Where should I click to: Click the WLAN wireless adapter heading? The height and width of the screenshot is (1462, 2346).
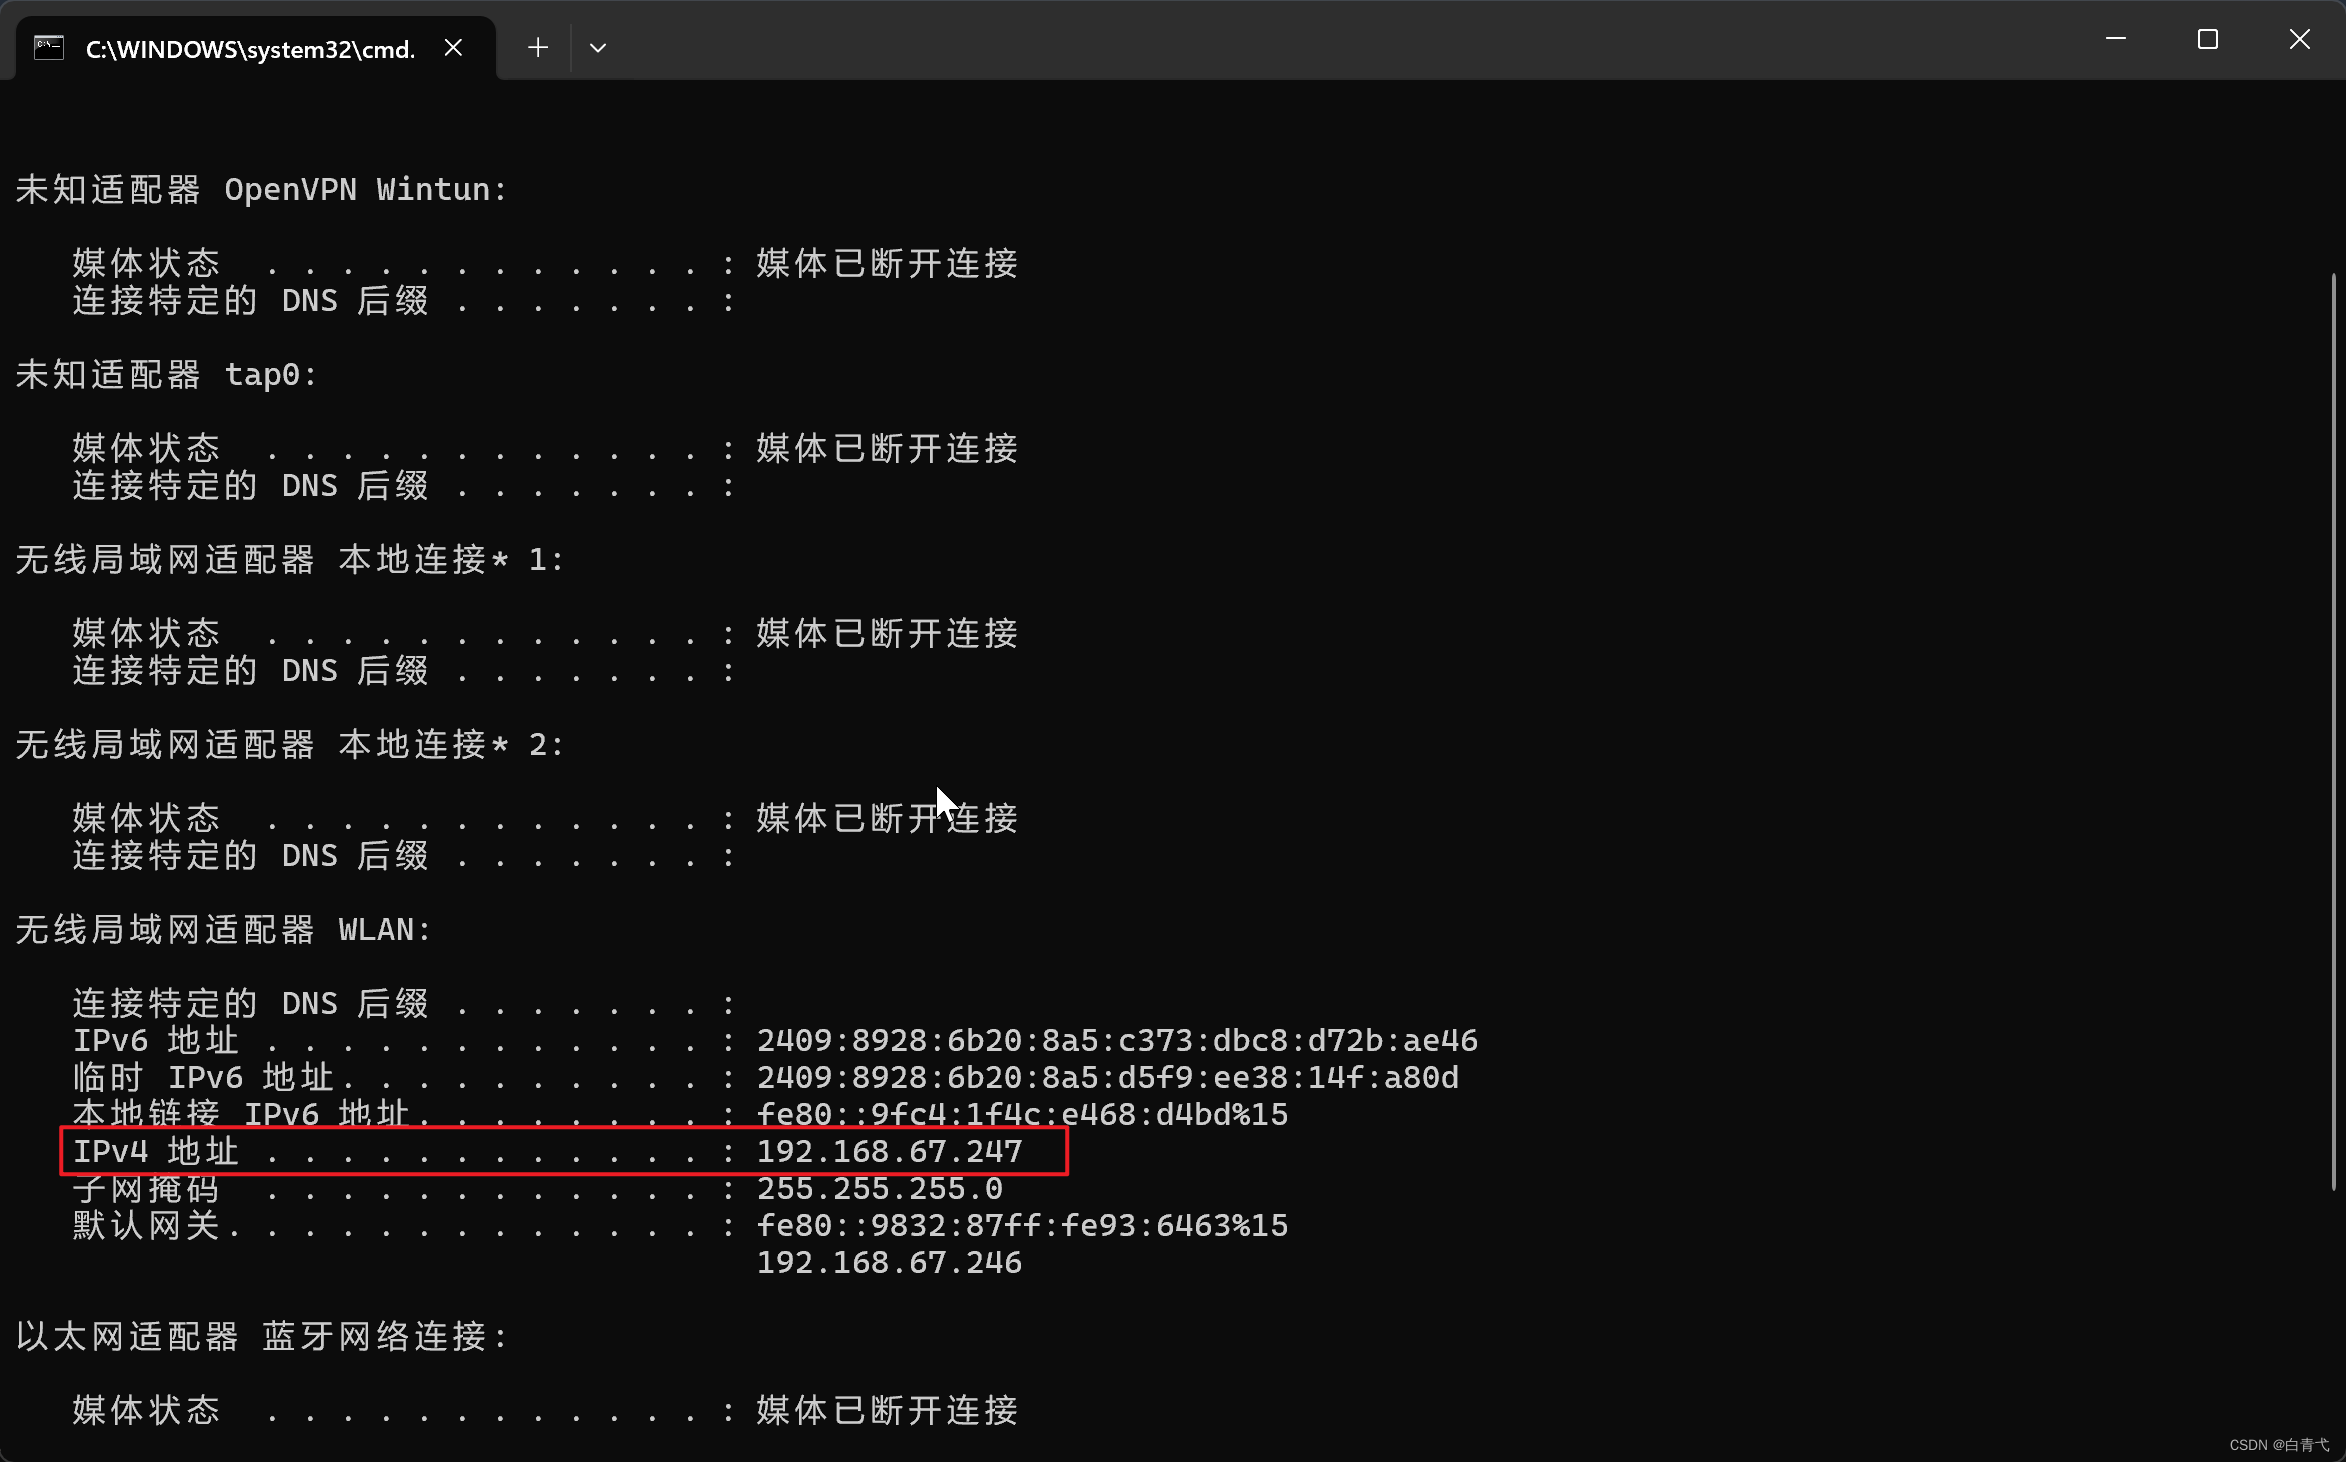coord(222,929)
